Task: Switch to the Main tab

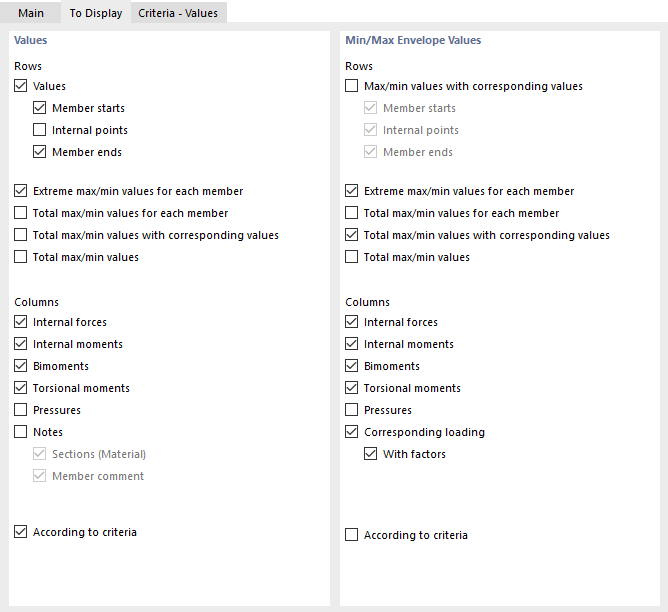Action: pyautogui.click(x=31, y=13)
